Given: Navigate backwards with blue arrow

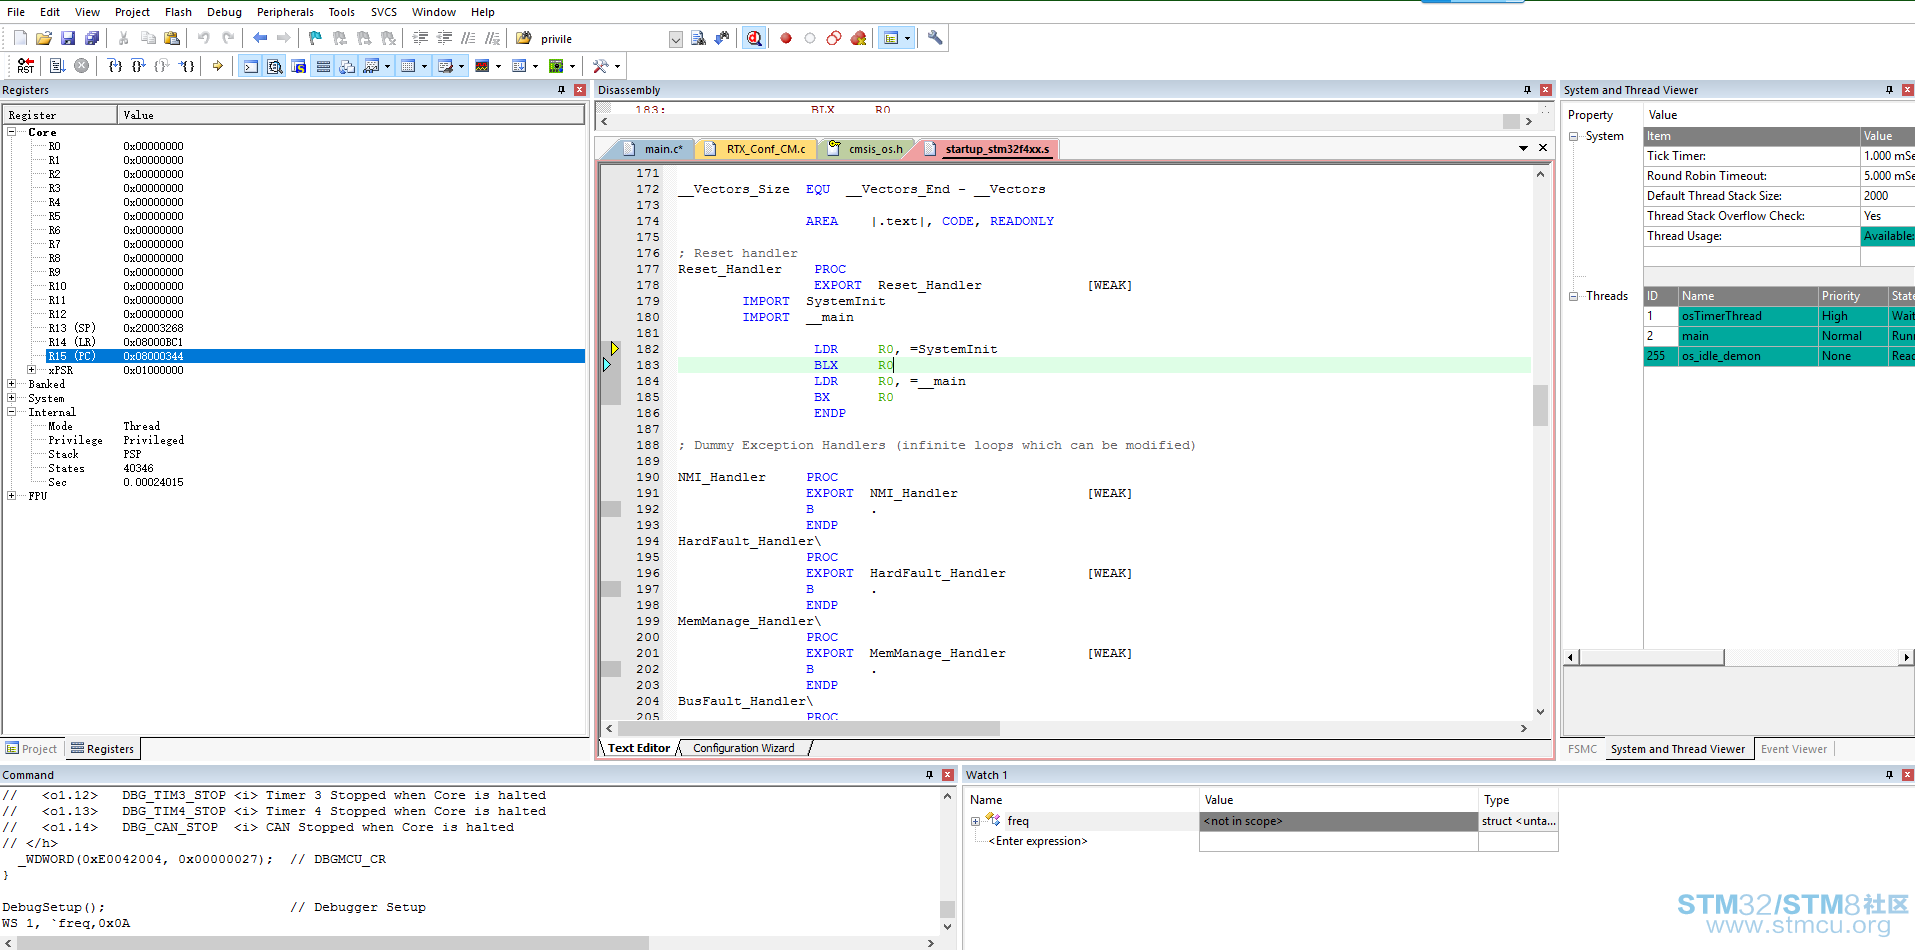Looking at the screenshot, I should point(260,38).
